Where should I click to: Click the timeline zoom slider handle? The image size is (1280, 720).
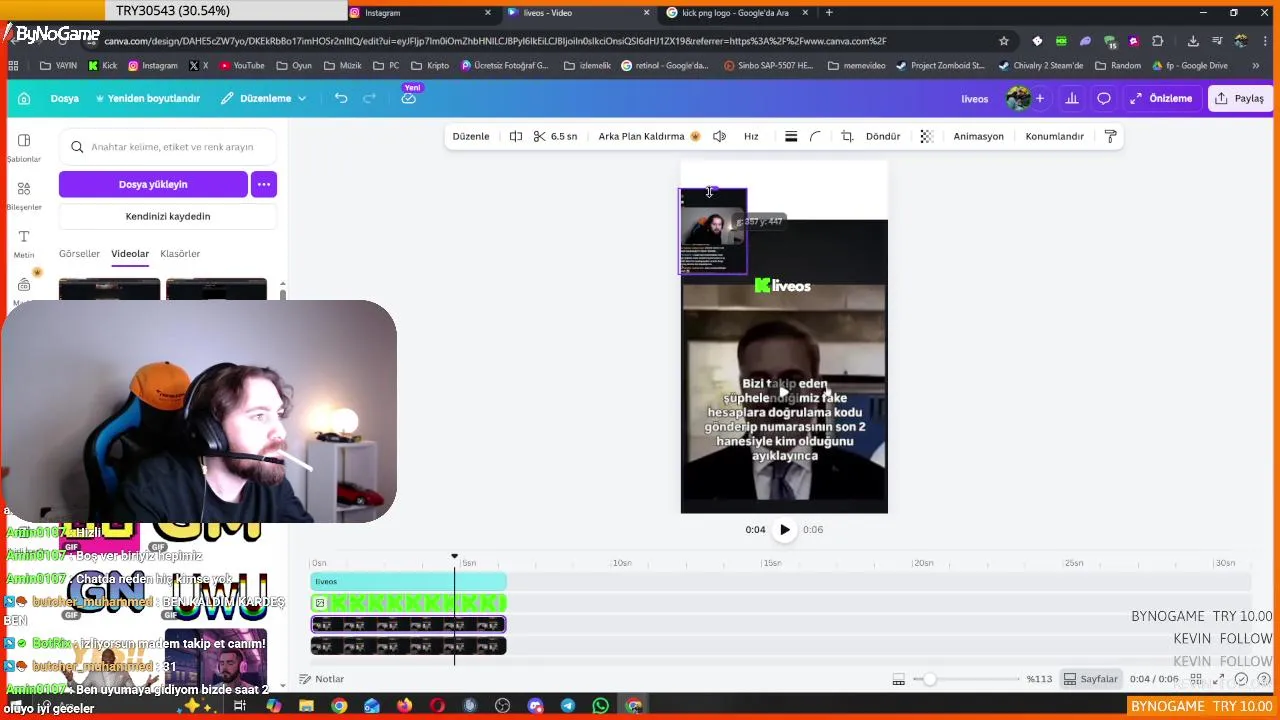(x=930, y=679)
